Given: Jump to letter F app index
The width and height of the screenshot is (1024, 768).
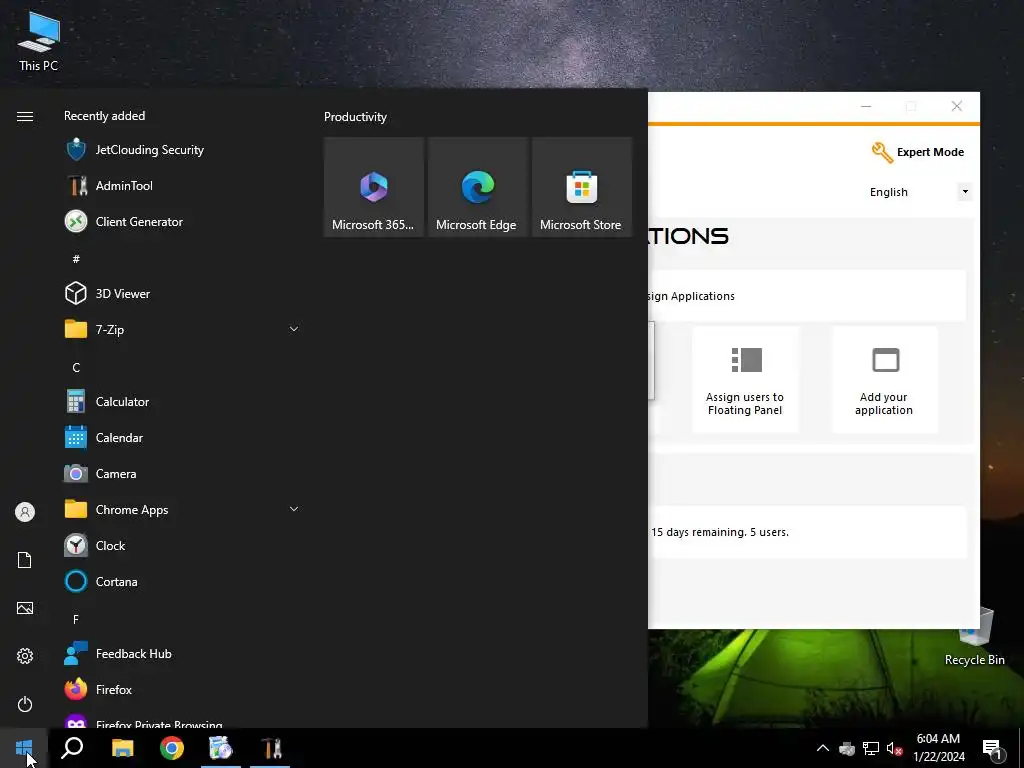Looking at the screenshot, I should (76, 619).
